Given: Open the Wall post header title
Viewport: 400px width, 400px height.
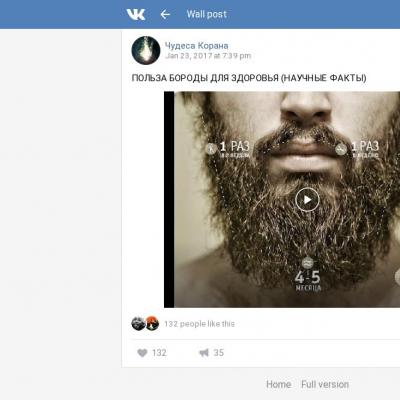Looking at the screenshot, I should pos(206,14).
